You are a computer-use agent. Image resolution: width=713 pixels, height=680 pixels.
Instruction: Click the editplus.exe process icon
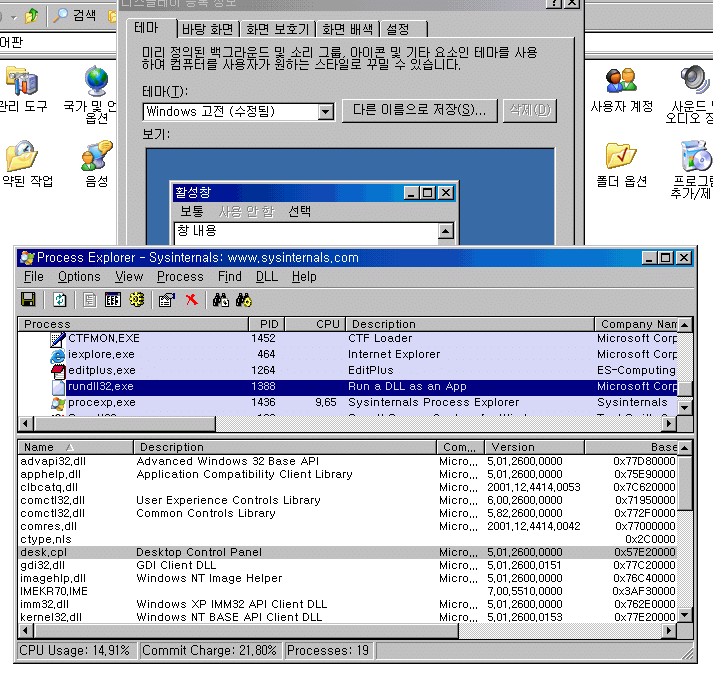pyautogui.click(x=58, y=371)
